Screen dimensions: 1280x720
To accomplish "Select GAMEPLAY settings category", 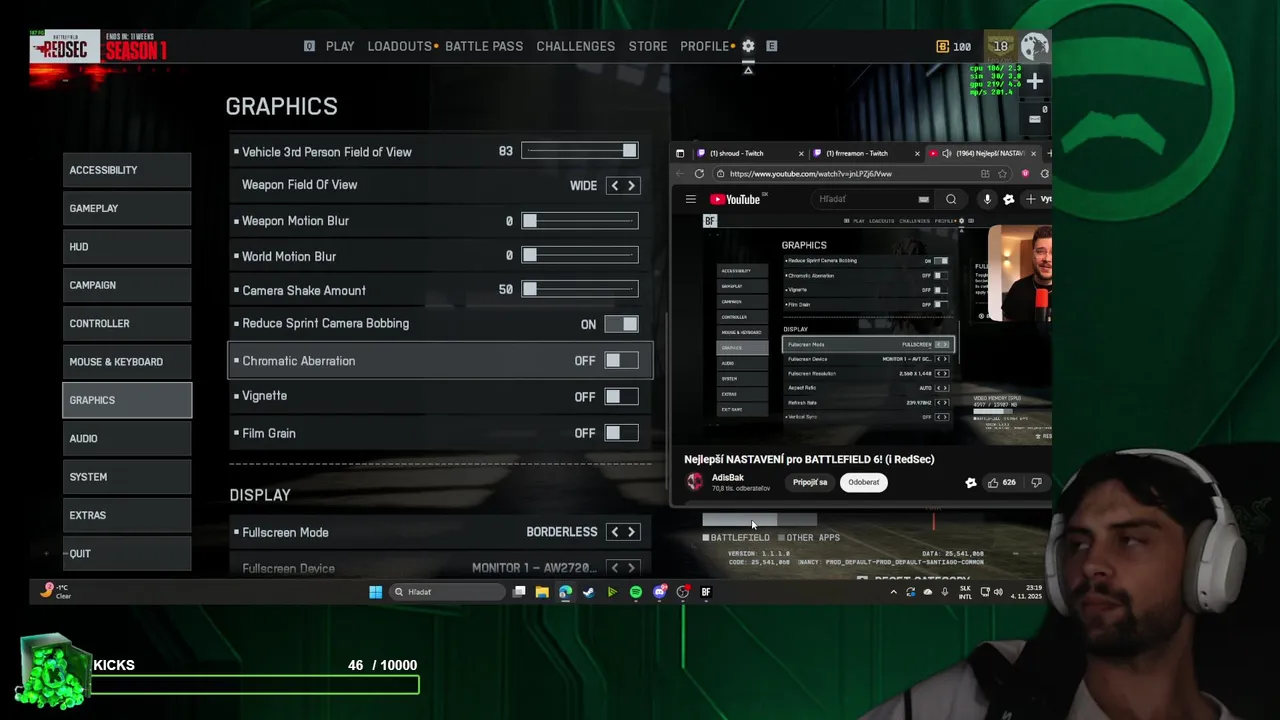I will point(127,208).
